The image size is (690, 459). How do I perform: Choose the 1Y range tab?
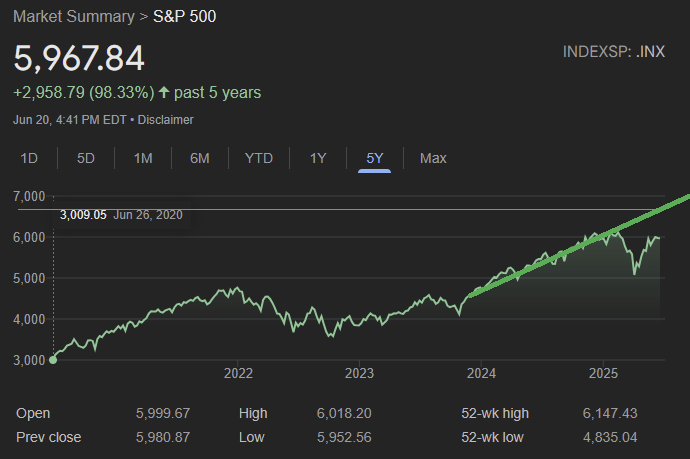click(318, 158)
